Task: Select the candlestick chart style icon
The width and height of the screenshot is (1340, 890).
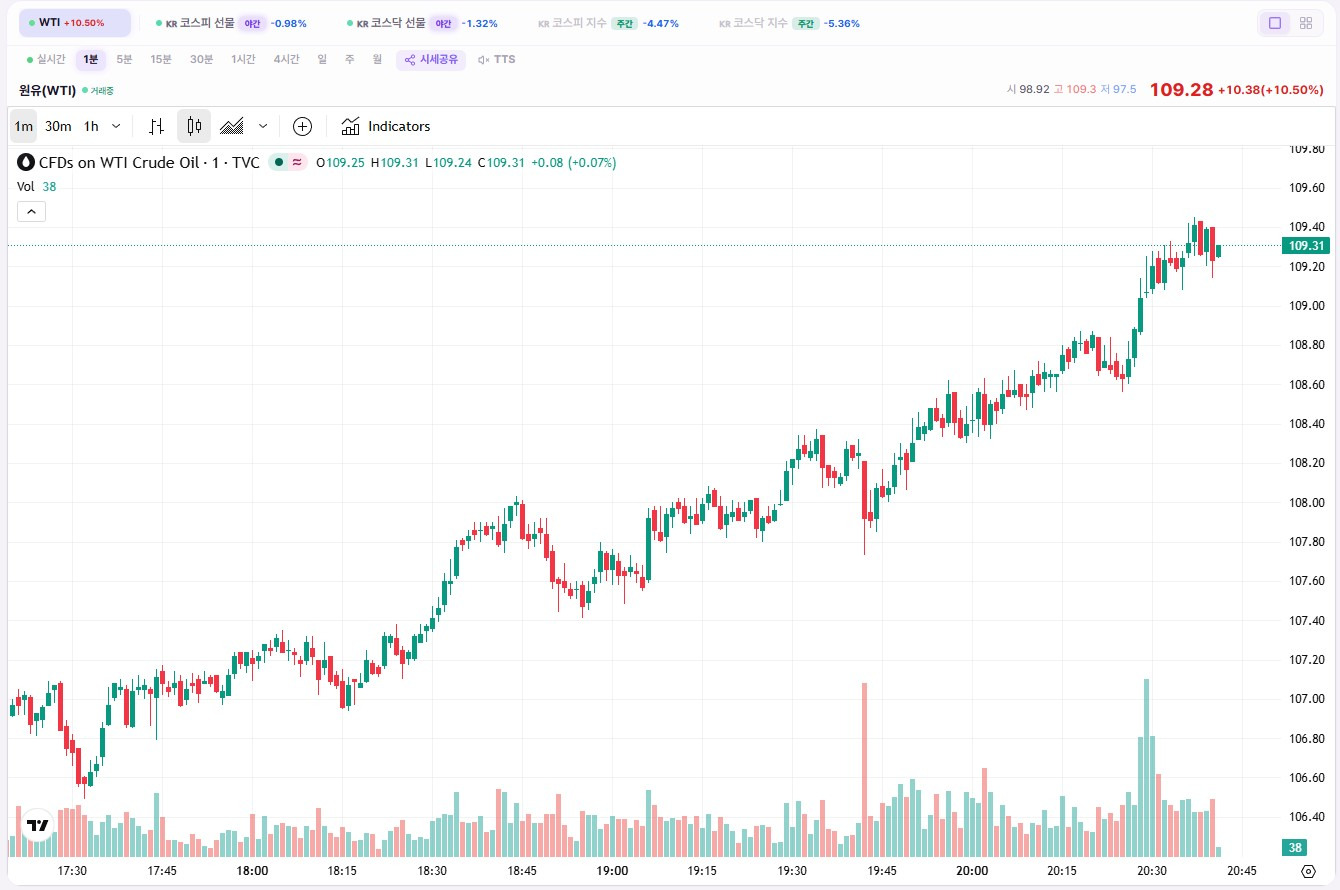Action: 193,125
